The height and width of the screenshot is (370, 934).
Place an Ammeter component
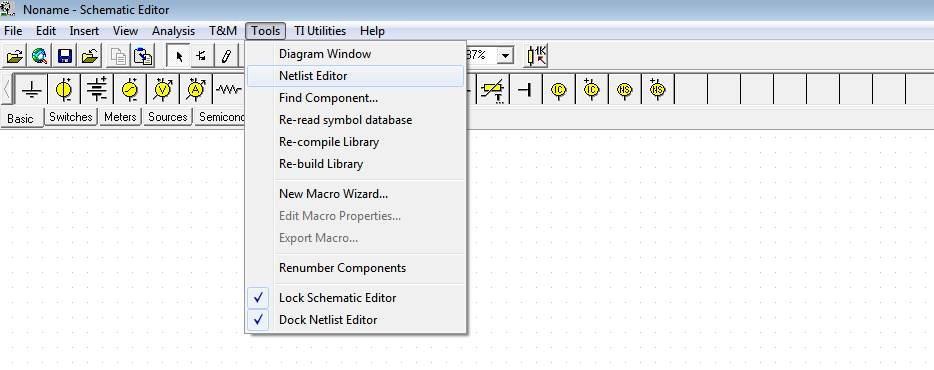click(195, 89)
